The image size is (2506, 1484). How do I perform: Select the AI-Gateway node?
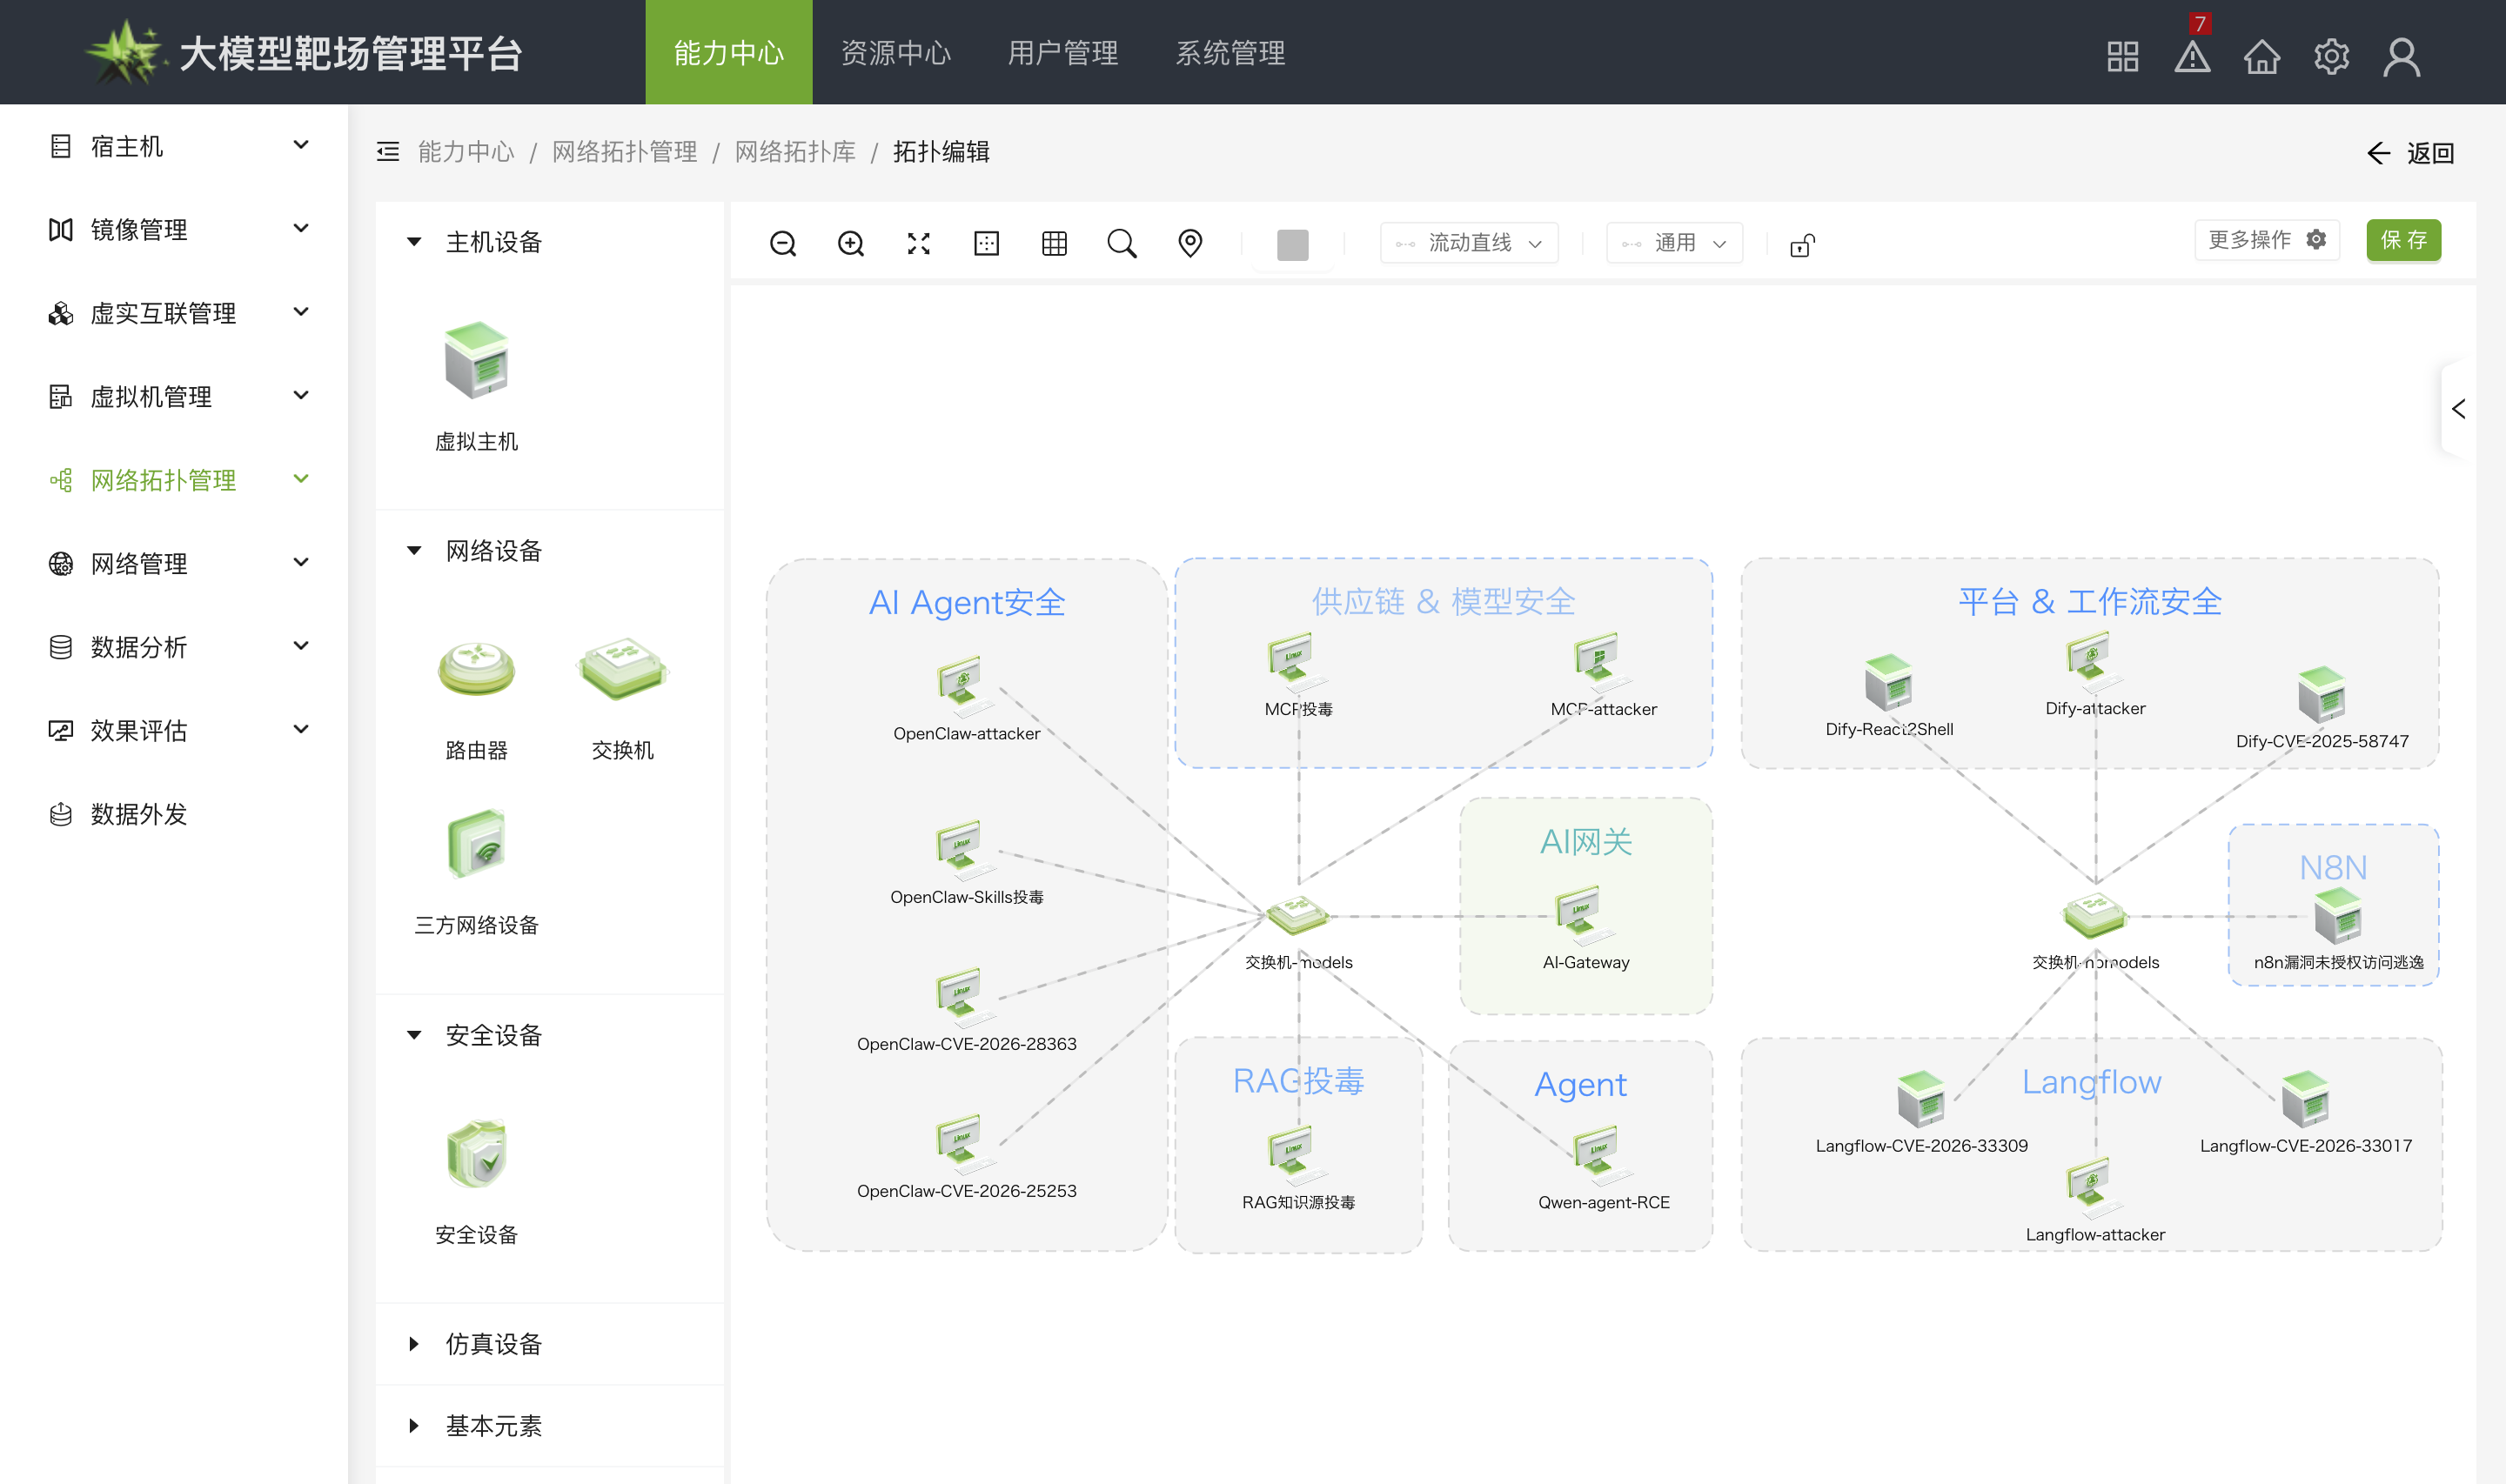click(1584, 915)
